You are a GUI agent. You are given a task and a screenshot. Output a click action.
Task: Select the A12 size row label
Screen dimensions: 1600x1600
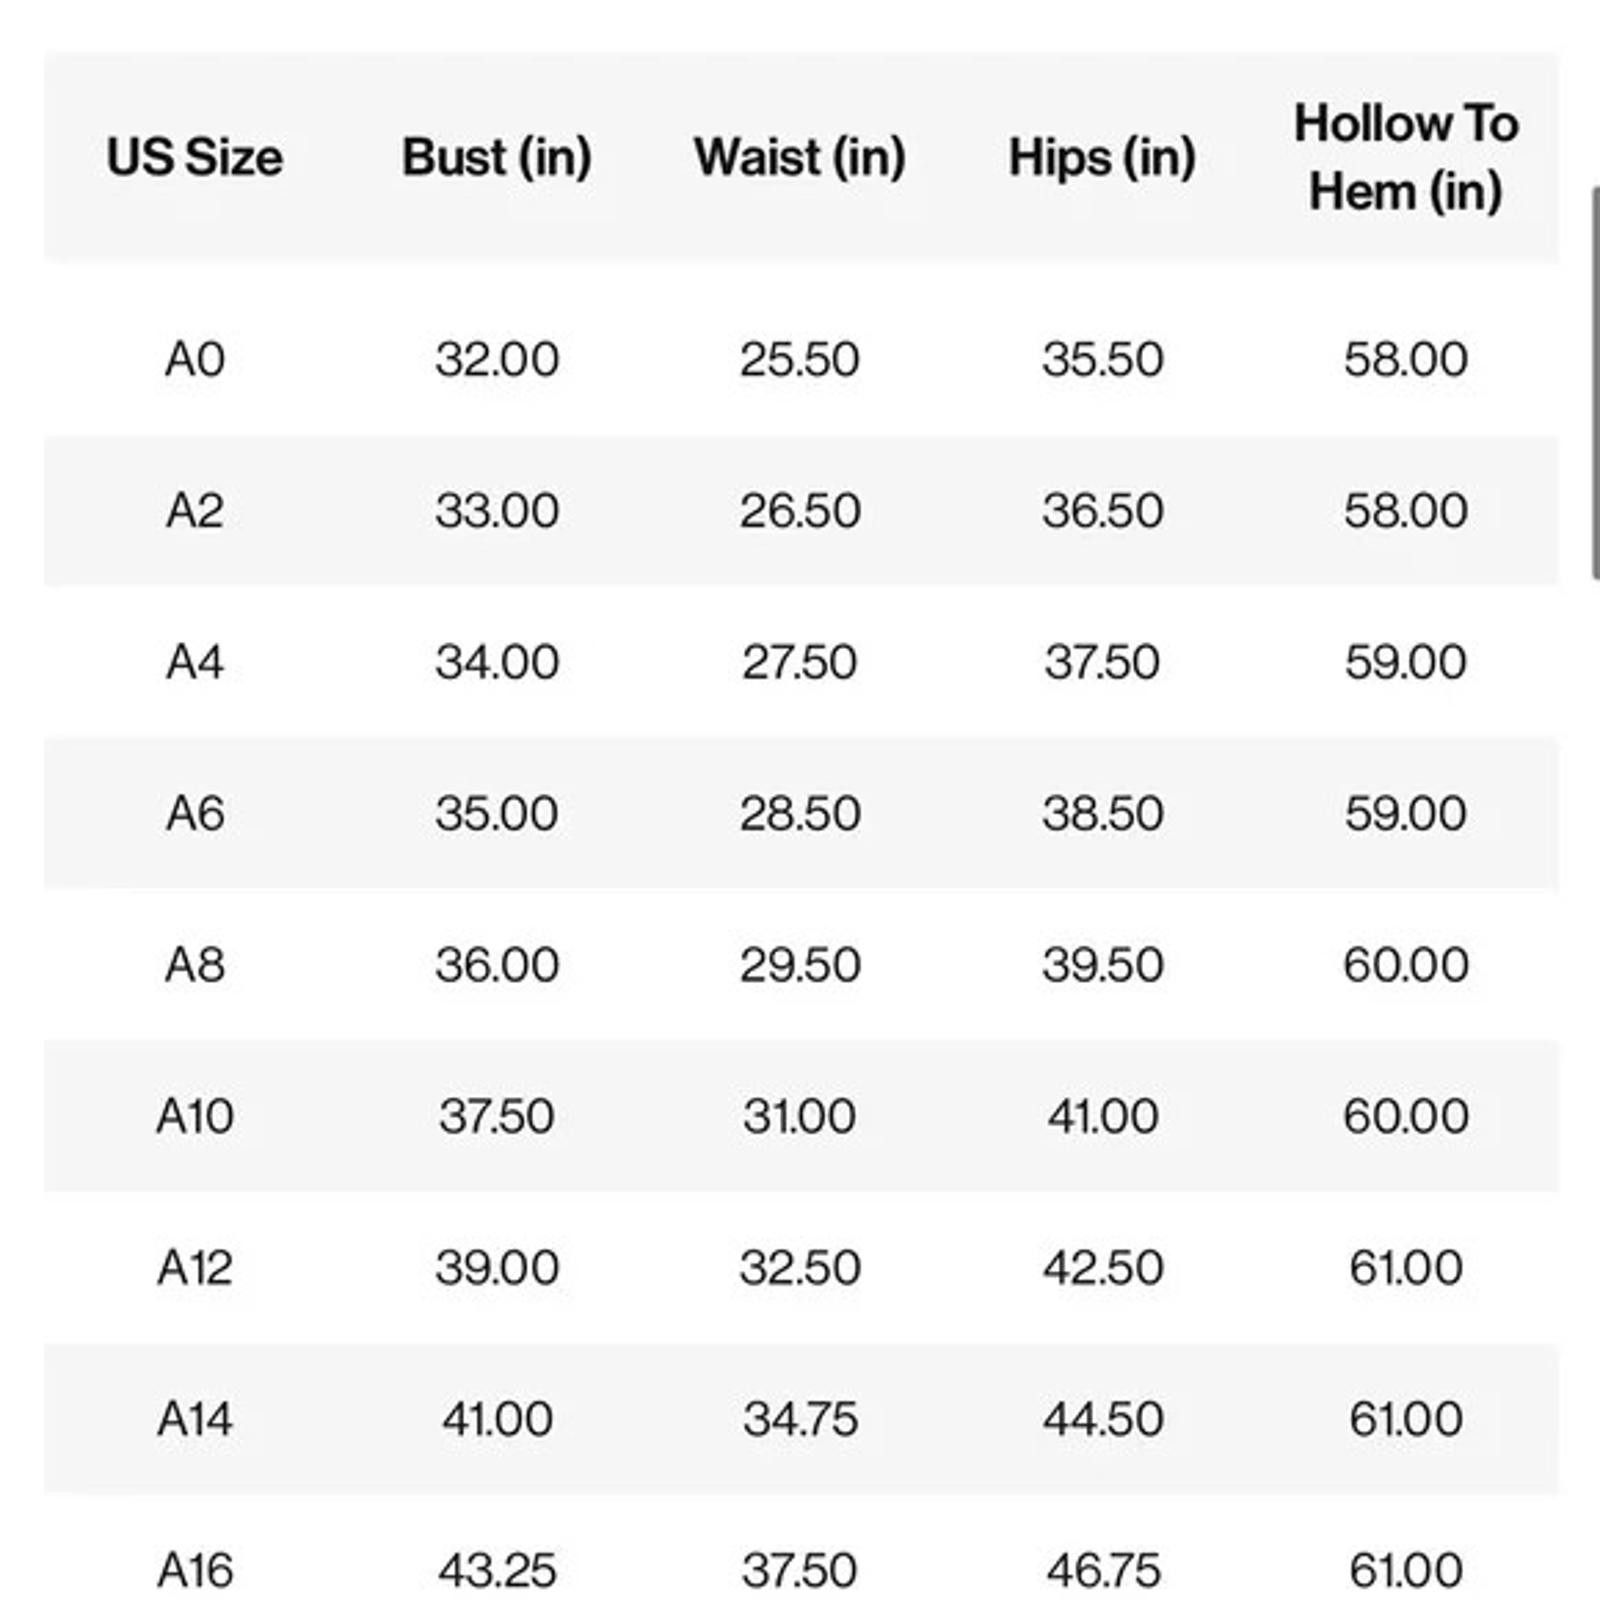(x=195, y=1268)
